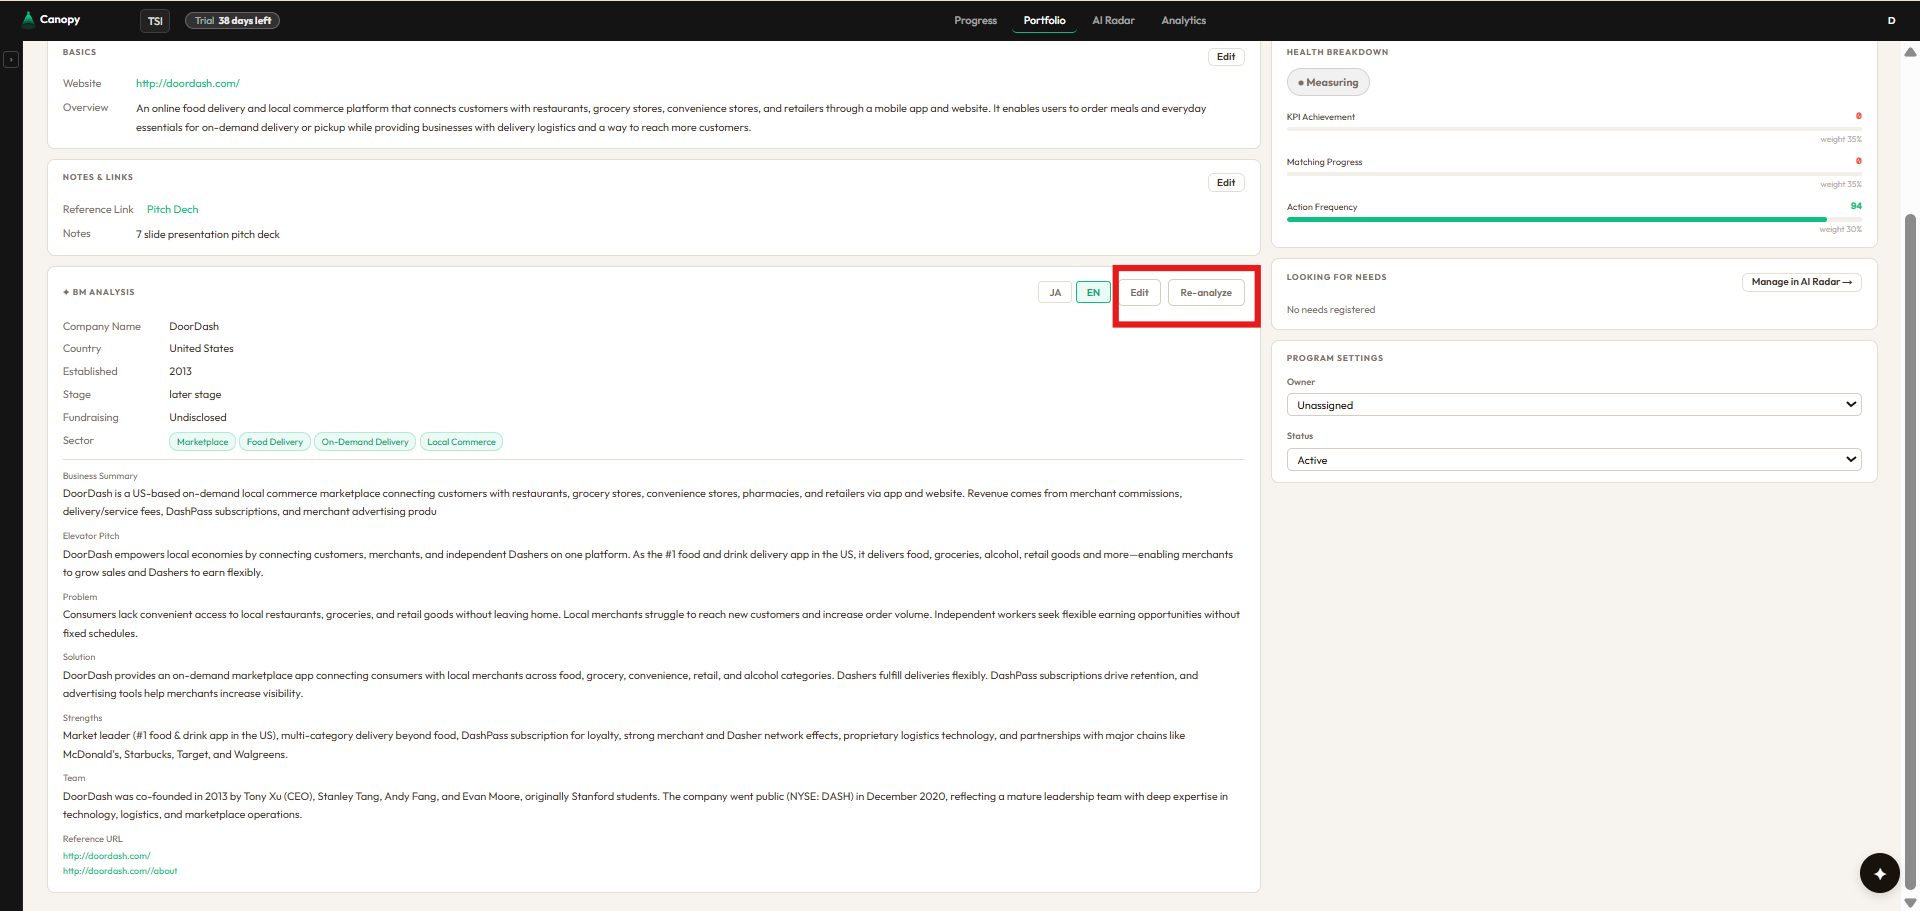Click the BM Analysis section heading

tap(99, 293)
